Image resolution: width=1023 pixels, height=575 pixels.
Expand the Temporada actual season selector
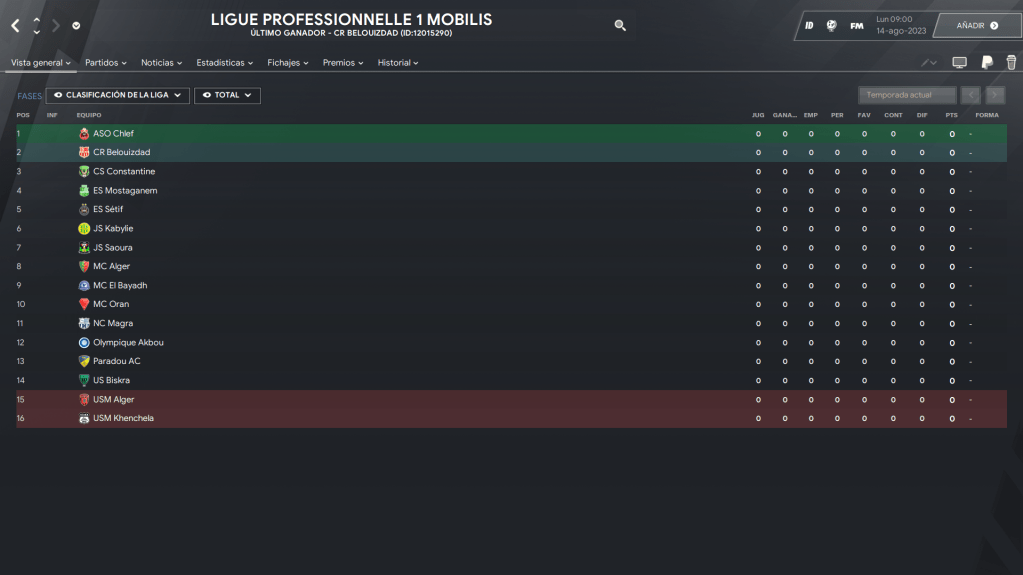pyautogui.click(x=906, y=96)
